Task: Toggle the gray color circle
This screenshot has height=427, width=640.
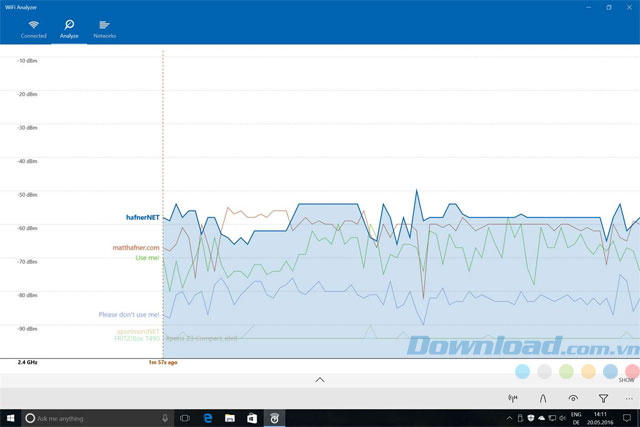Action: 544,371
